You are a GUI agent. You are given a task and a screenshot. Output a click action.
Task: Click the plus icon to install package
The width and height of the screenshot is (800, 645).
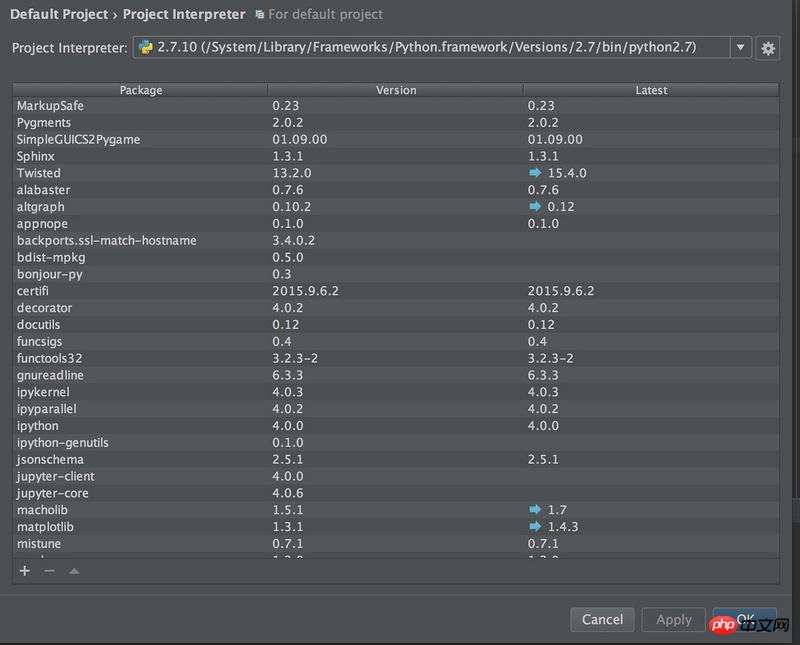coord(24,570)
